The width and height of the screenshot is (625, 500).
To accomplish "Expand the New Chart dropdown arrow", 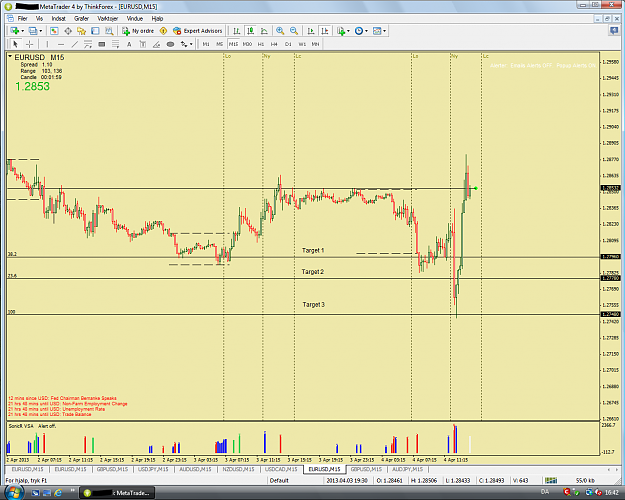I will [x=22, y=31].
